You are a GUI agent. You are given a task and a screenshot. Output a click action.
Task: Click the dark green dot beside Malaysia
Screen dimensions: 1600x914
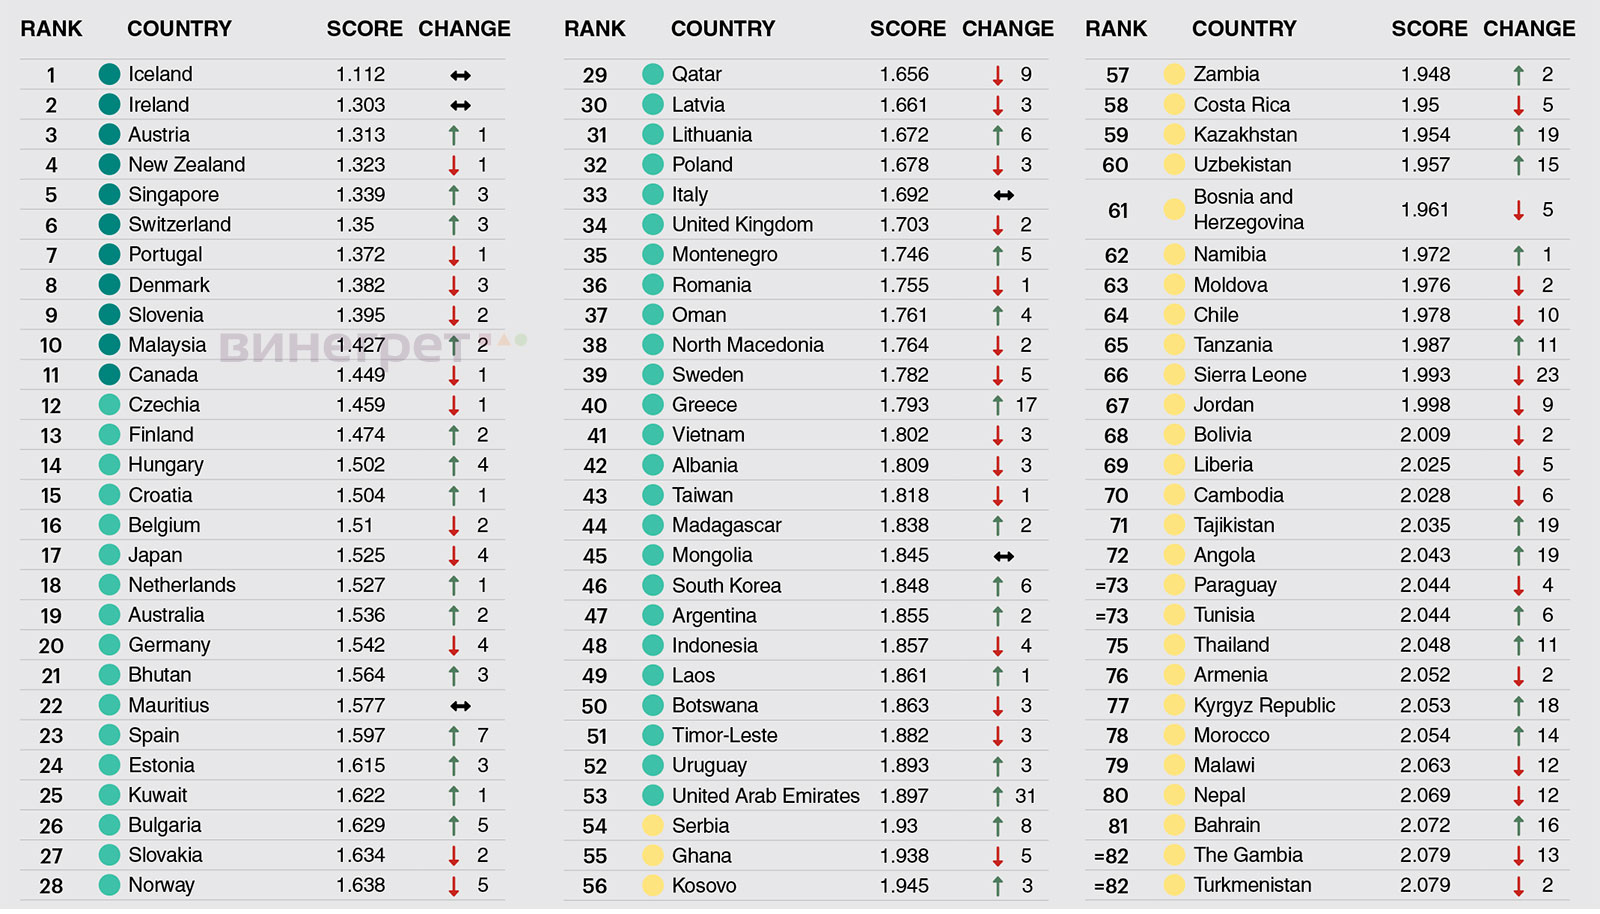[x=109, y=345]
